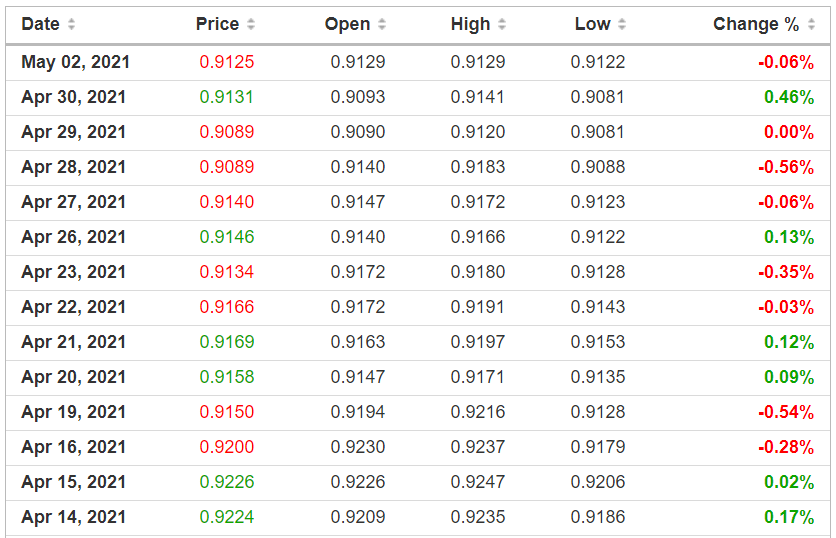
Task: Select the Apr 30, 2021 row date
Action: coord(73,97)
